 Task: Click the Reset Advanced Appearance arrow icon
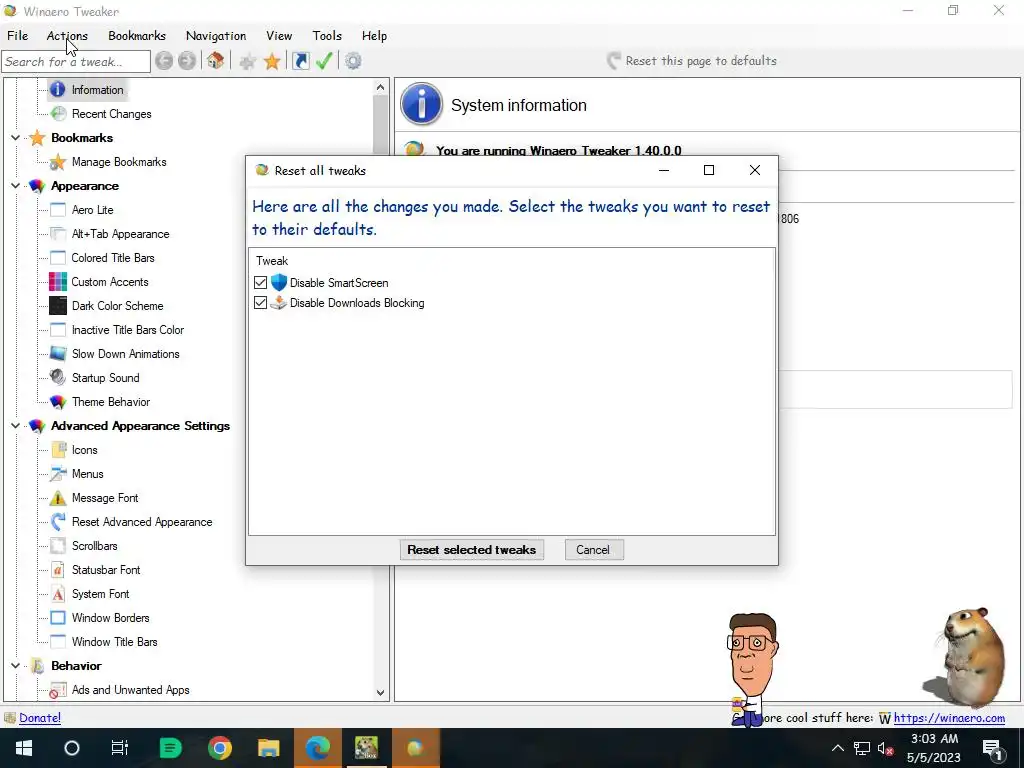pos(57,522)
